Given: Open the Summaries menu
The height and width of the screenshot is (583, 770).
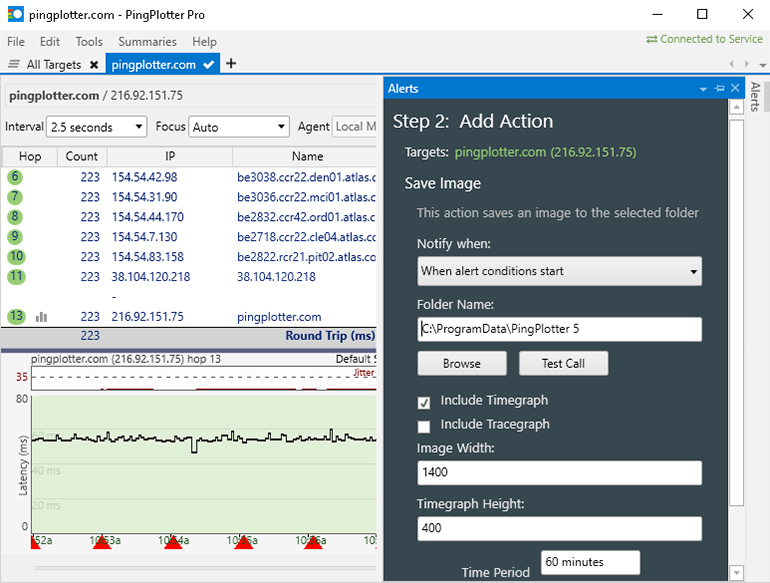Looking at the screenshot, I should (147, 42).
